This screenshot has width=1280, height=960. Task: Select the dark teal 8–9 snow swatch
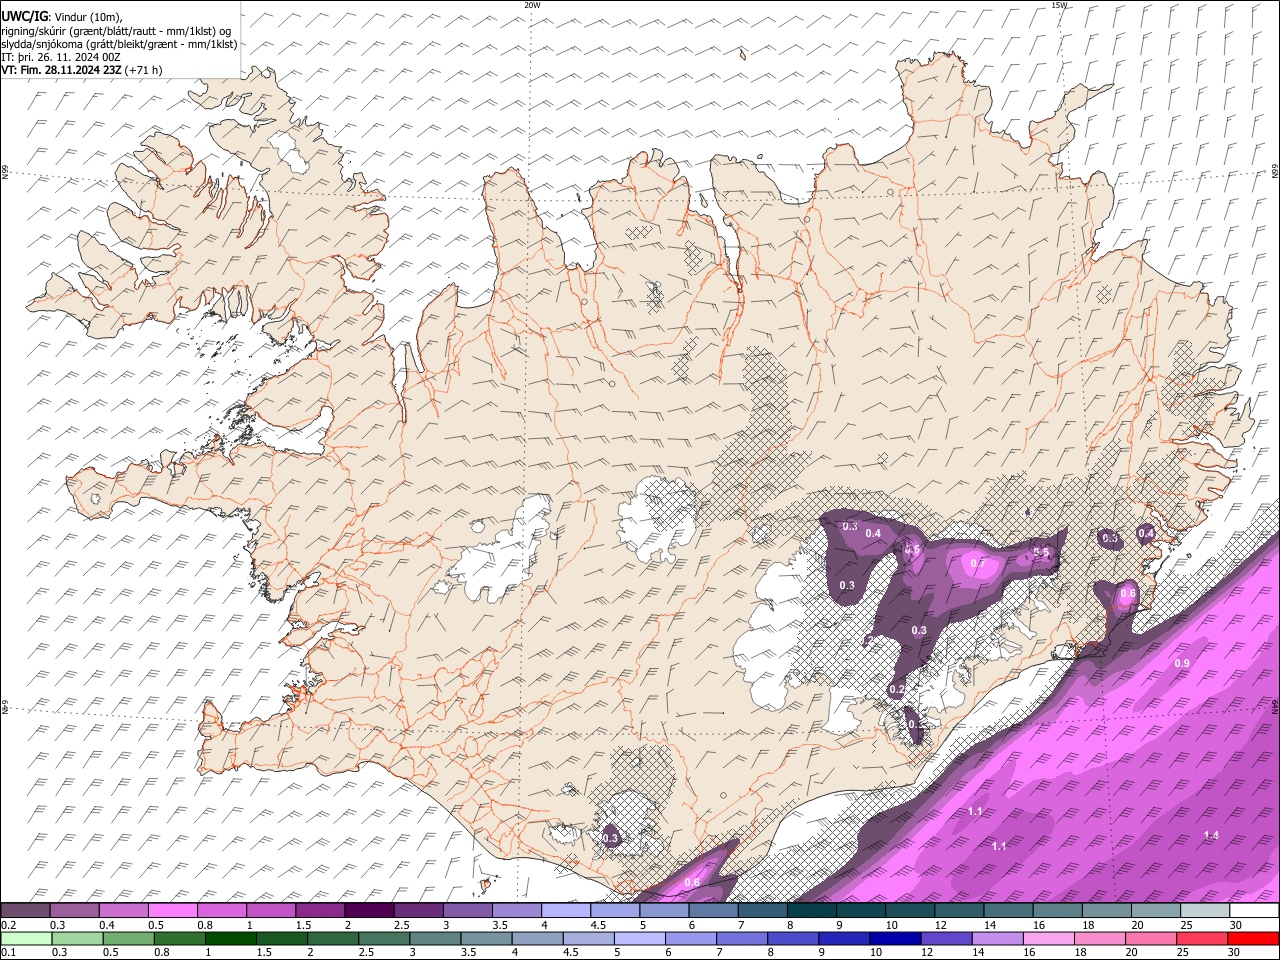[x=812, y=911]
